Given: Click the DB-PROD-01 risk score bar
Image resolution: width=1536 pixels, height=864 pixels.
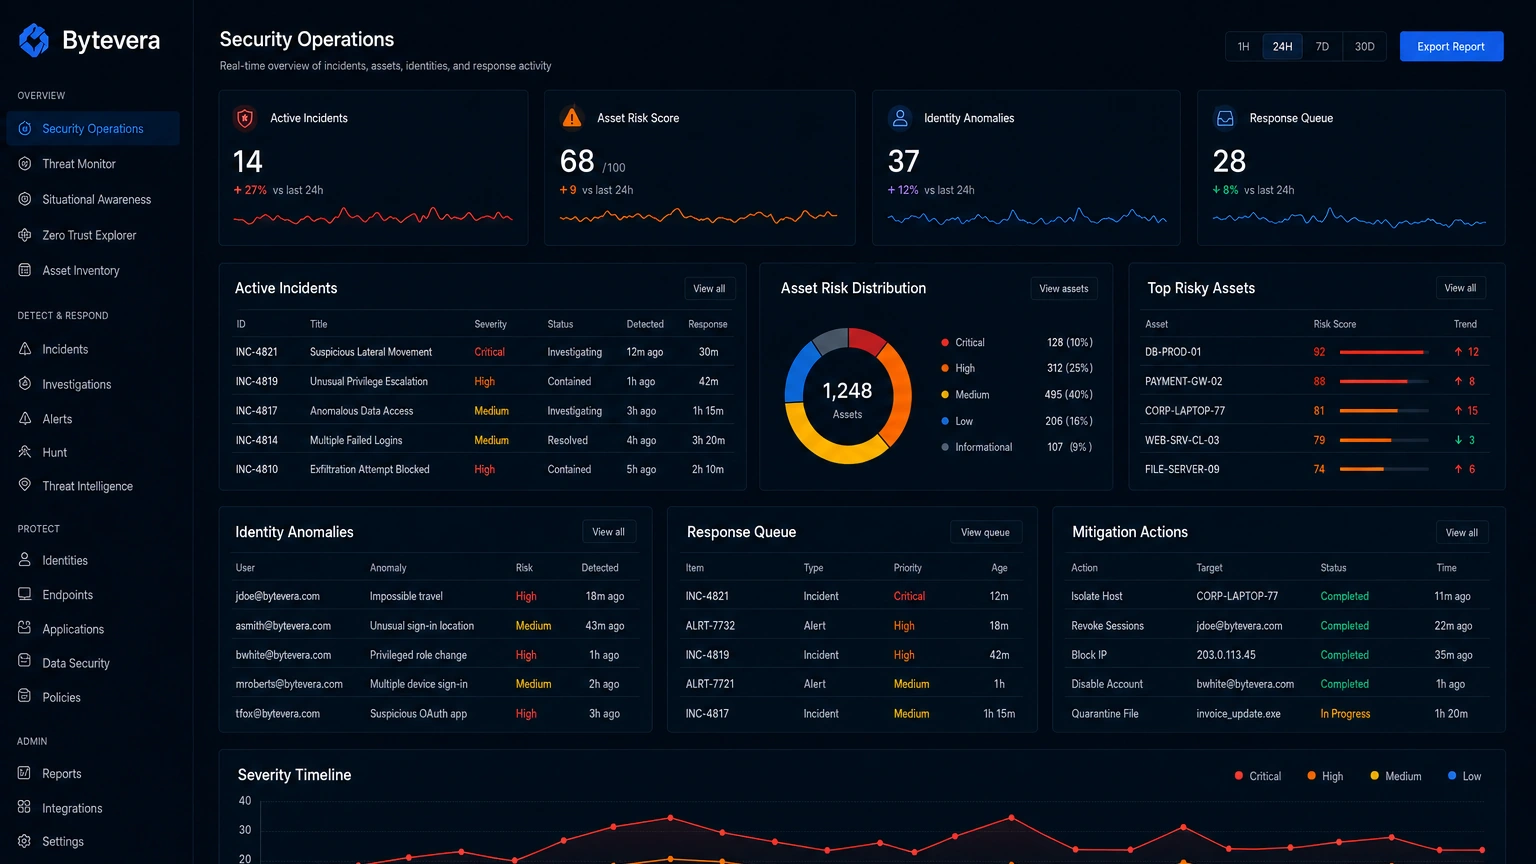Looking at the screenshot, I should point(1382,352).
